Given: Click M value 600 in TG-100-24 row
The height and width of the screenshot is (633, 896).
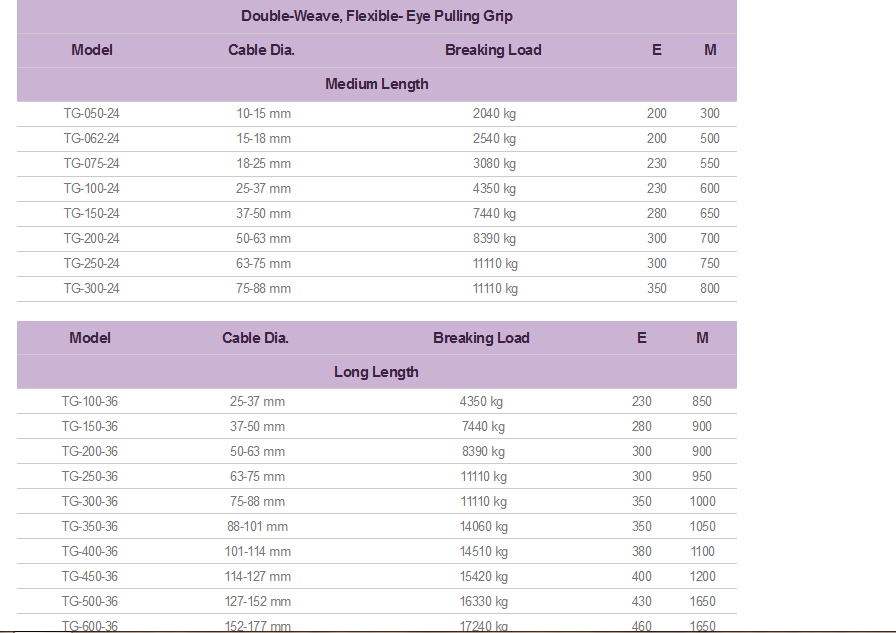Looking at the screenshot, I should [710, 189].
